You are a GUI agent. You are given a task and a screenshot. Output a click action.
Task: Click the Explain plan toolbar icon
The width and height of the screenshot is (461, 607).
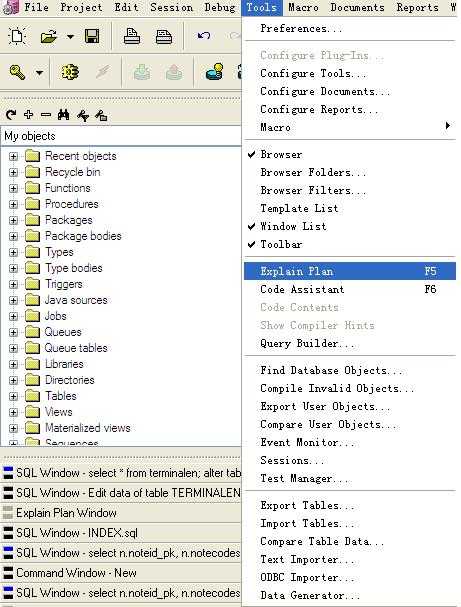(214, 71)
